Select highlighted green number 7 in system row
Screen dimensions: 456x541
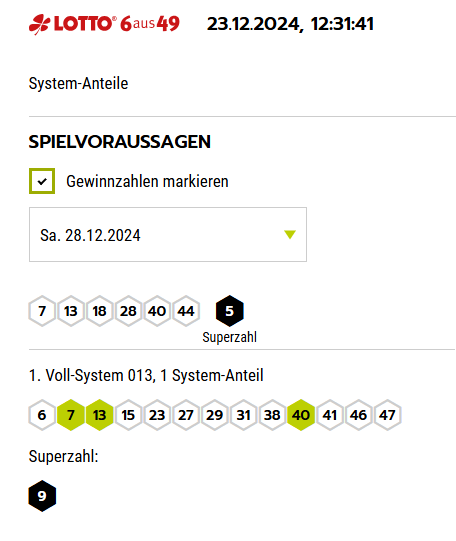(x=71, y=415)
